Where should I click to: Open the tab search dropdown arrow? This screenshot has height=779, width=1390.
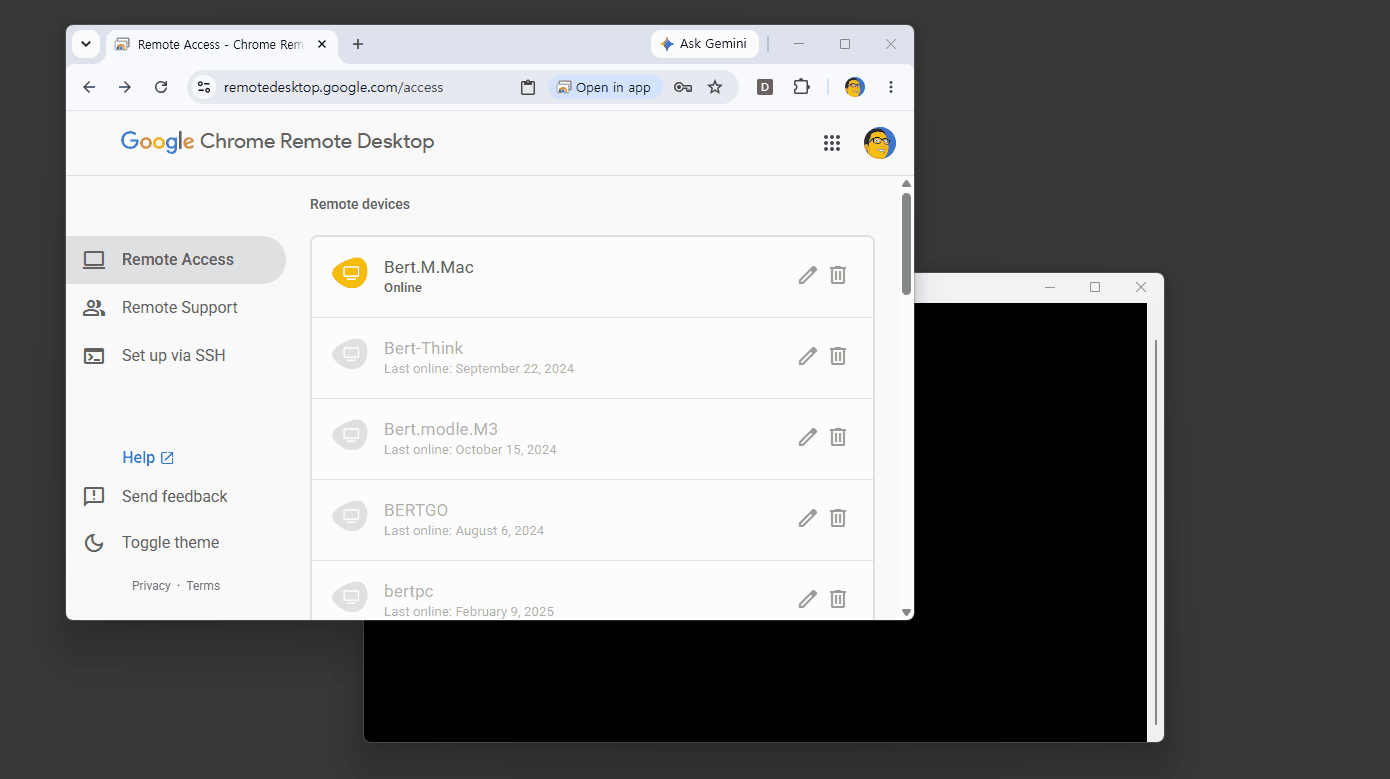click(x=86, y=44)
